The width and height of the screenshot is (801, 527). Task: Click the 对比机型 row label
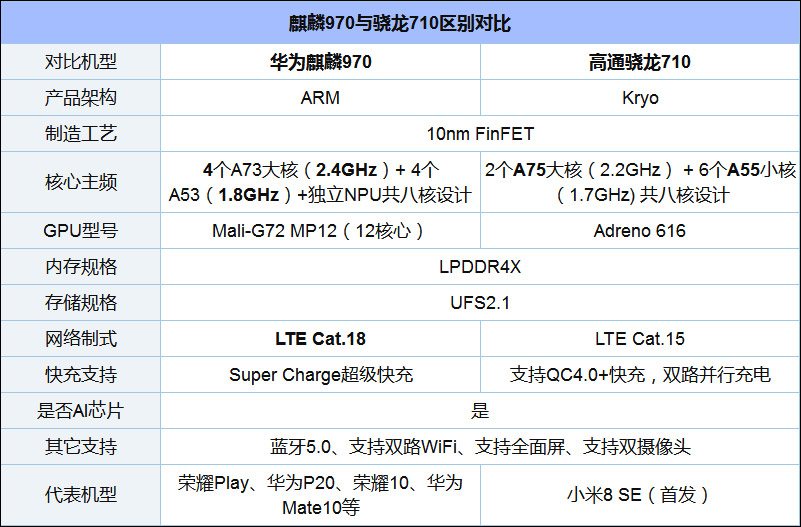pos(81,62)
